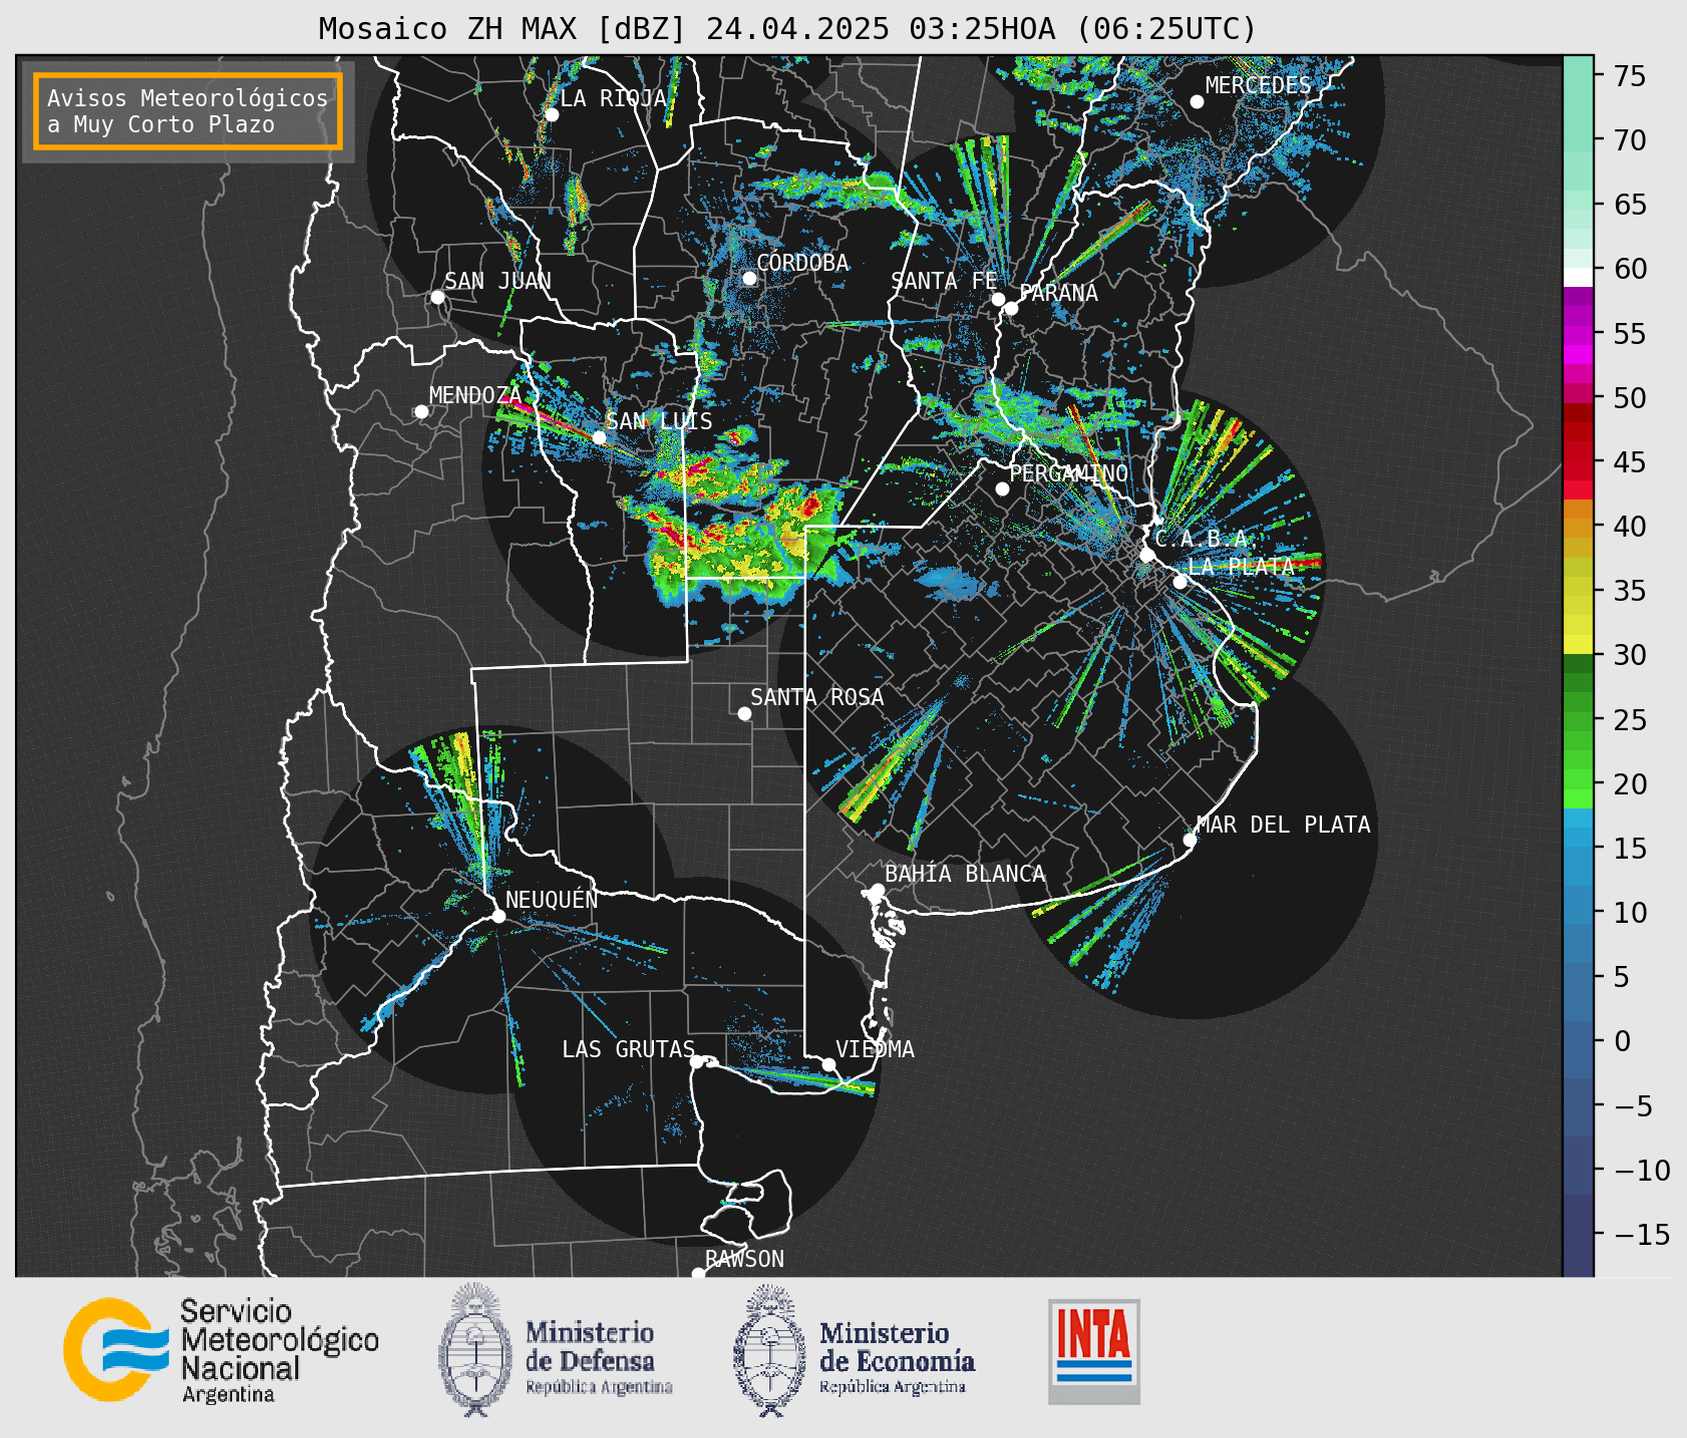Click the Avisos Meteorológicos a Muy Corto Plazo button
Viewport: 1687px width, 1438px height.
click(x=188, y=111)
